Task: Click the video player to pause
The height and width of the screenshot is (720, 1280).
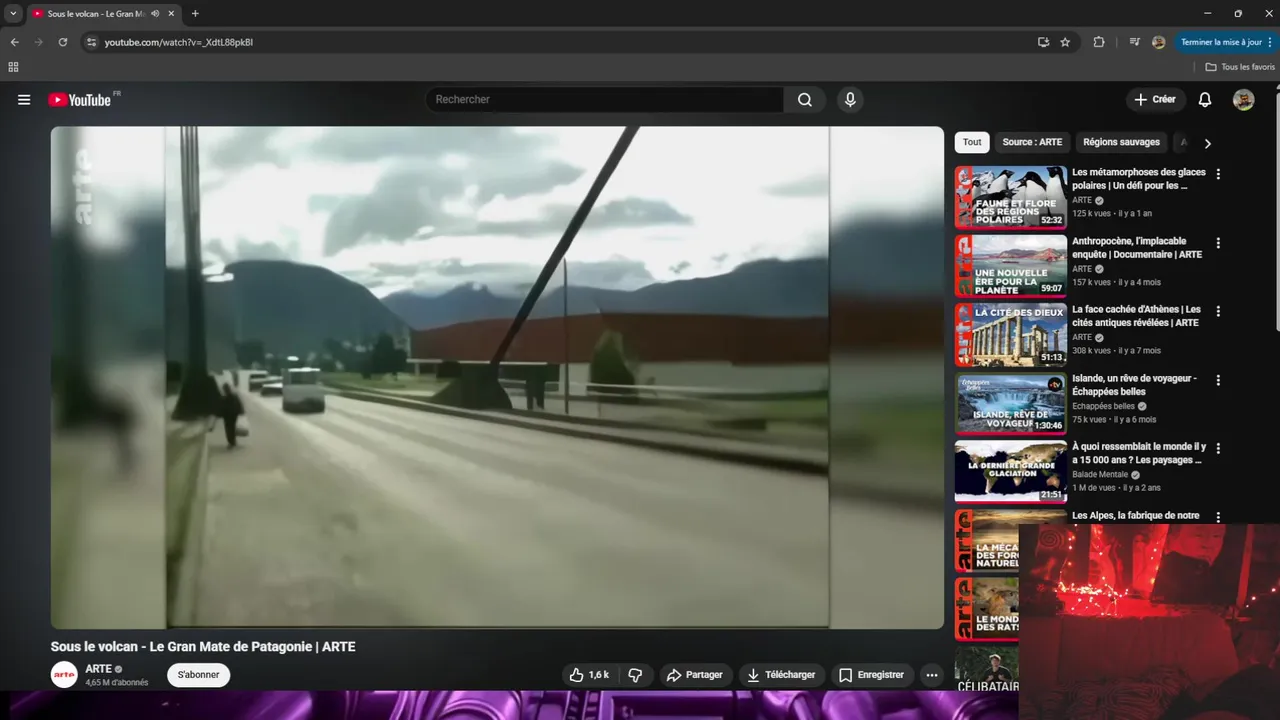Action: click(x=497, y=377)
